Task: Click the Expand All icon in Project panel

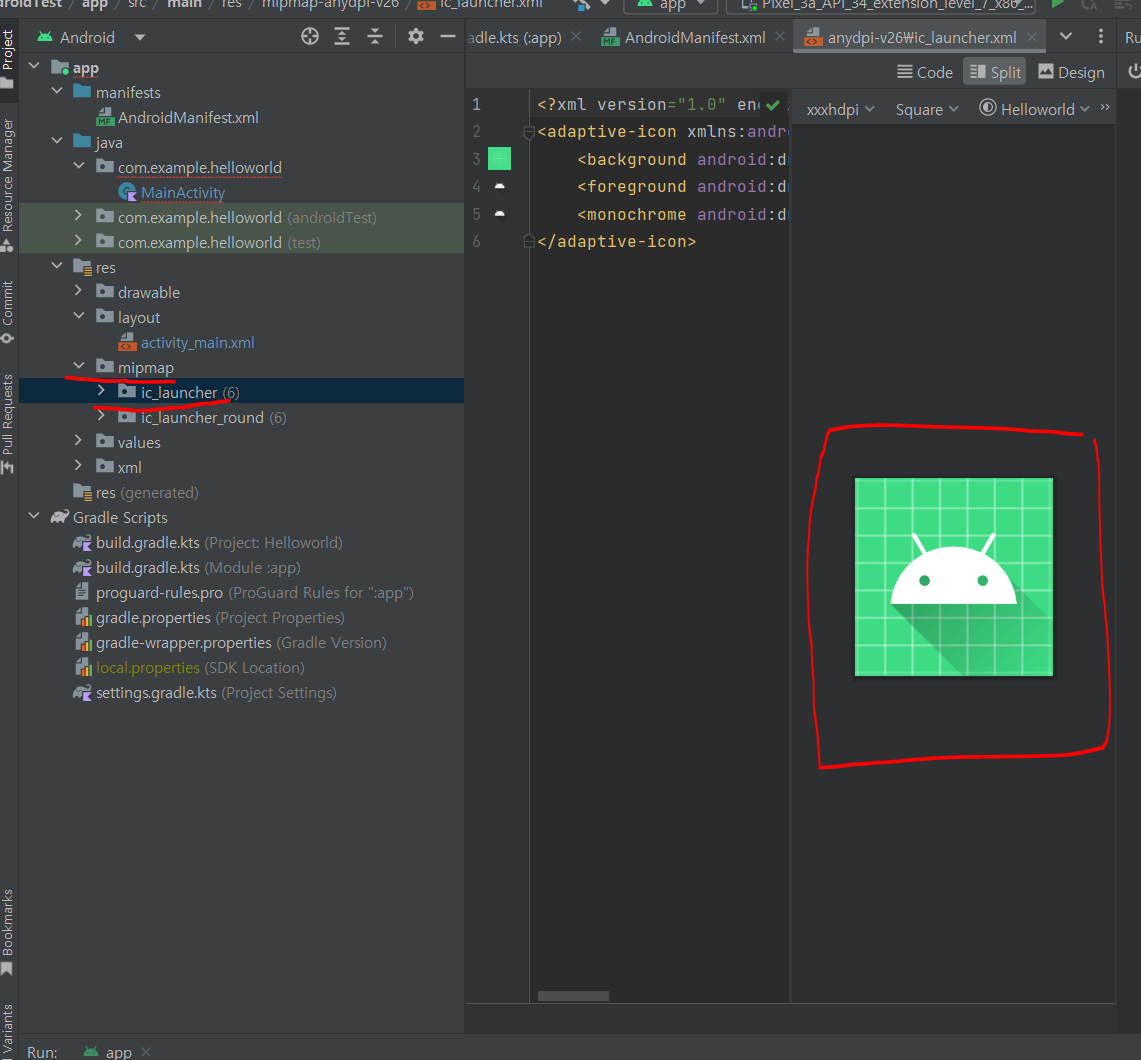Action: (x=342, y=36)
